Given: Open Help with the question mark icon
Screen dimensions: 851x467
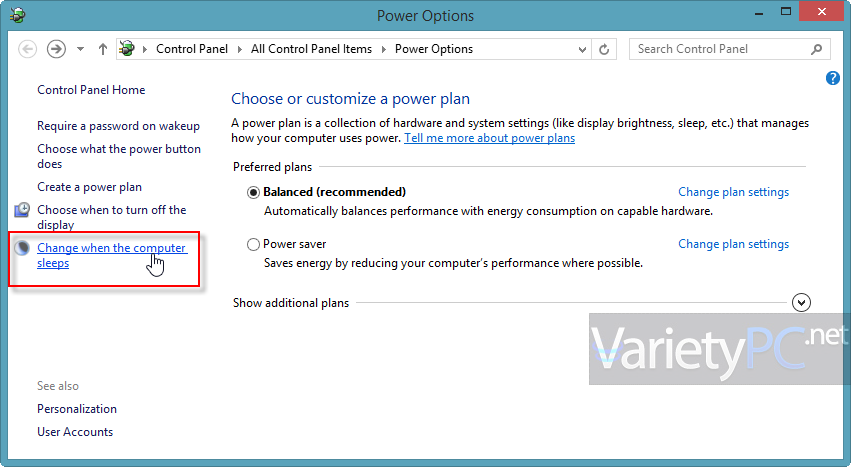Looking at the screenshot, I should 833,78.
